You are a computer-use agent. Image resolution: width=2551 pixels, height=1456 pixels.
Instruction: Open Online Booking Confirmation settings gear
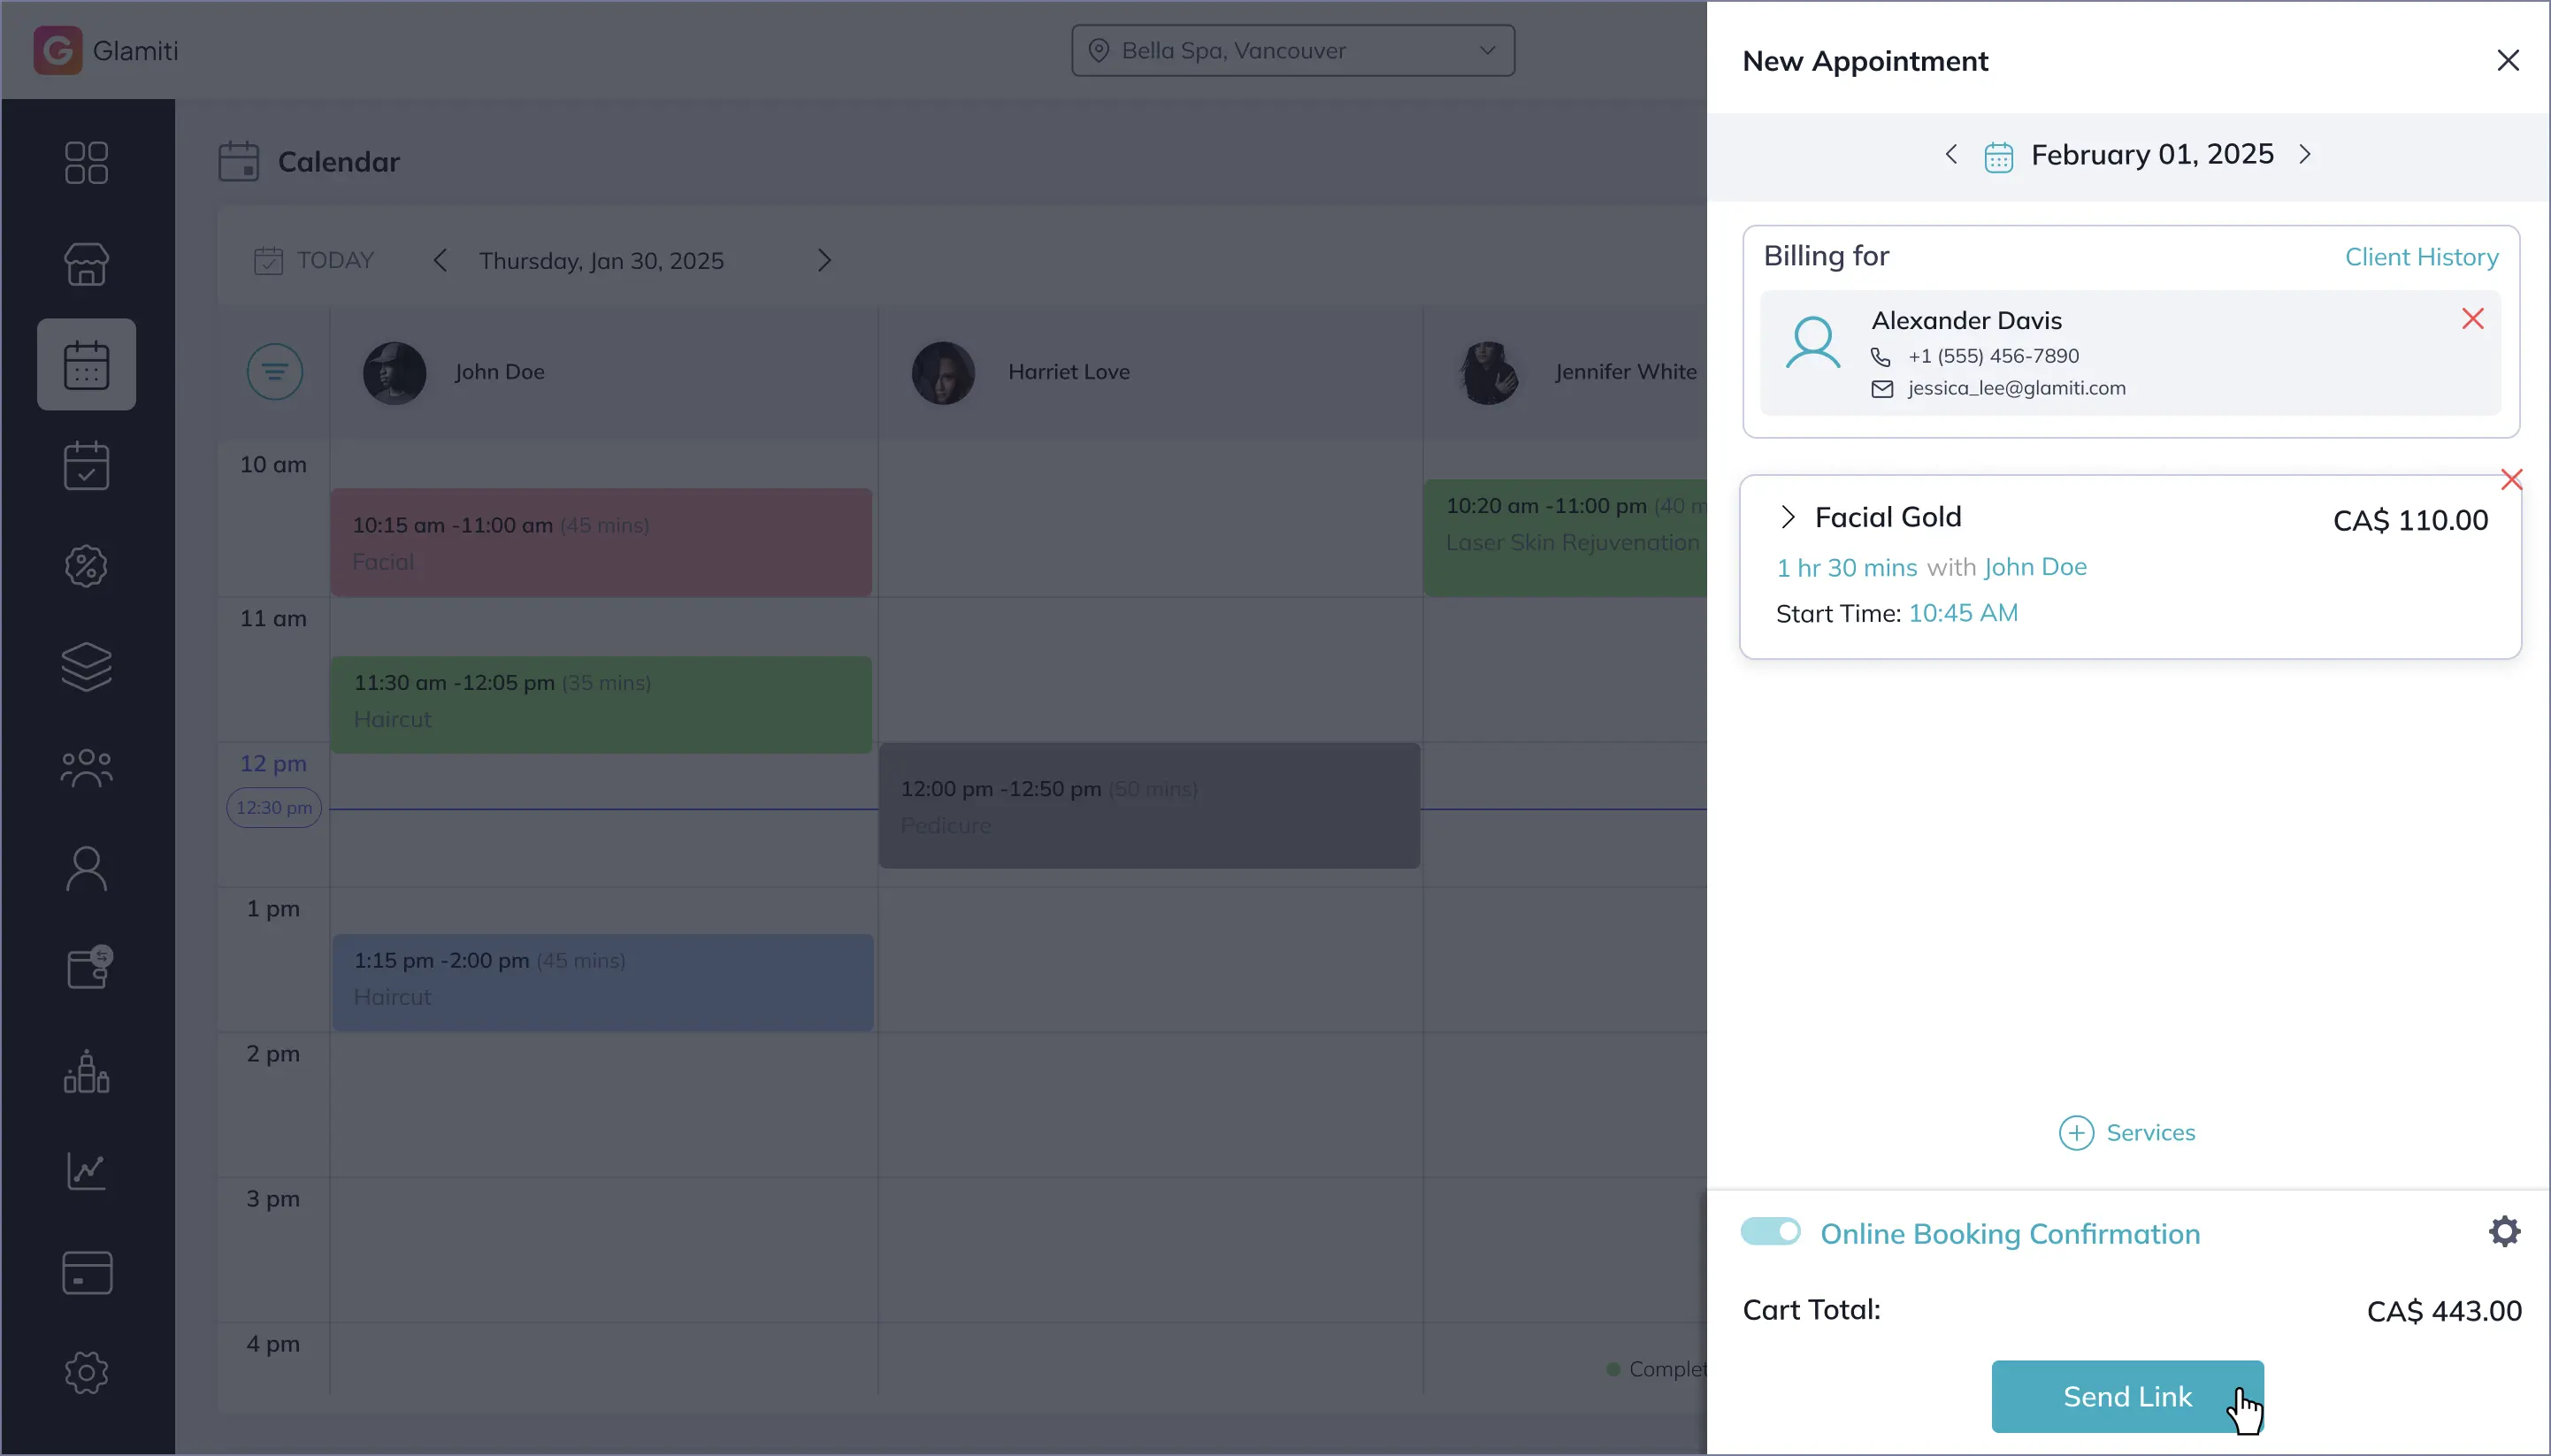[x=2503, y=1232]
